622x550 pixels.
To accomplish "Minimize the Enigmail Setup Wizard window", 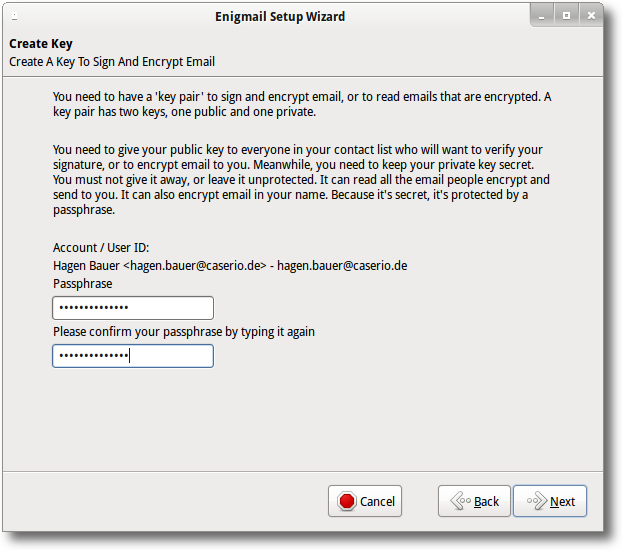I will pyautogui.click(x=541, y=16).
